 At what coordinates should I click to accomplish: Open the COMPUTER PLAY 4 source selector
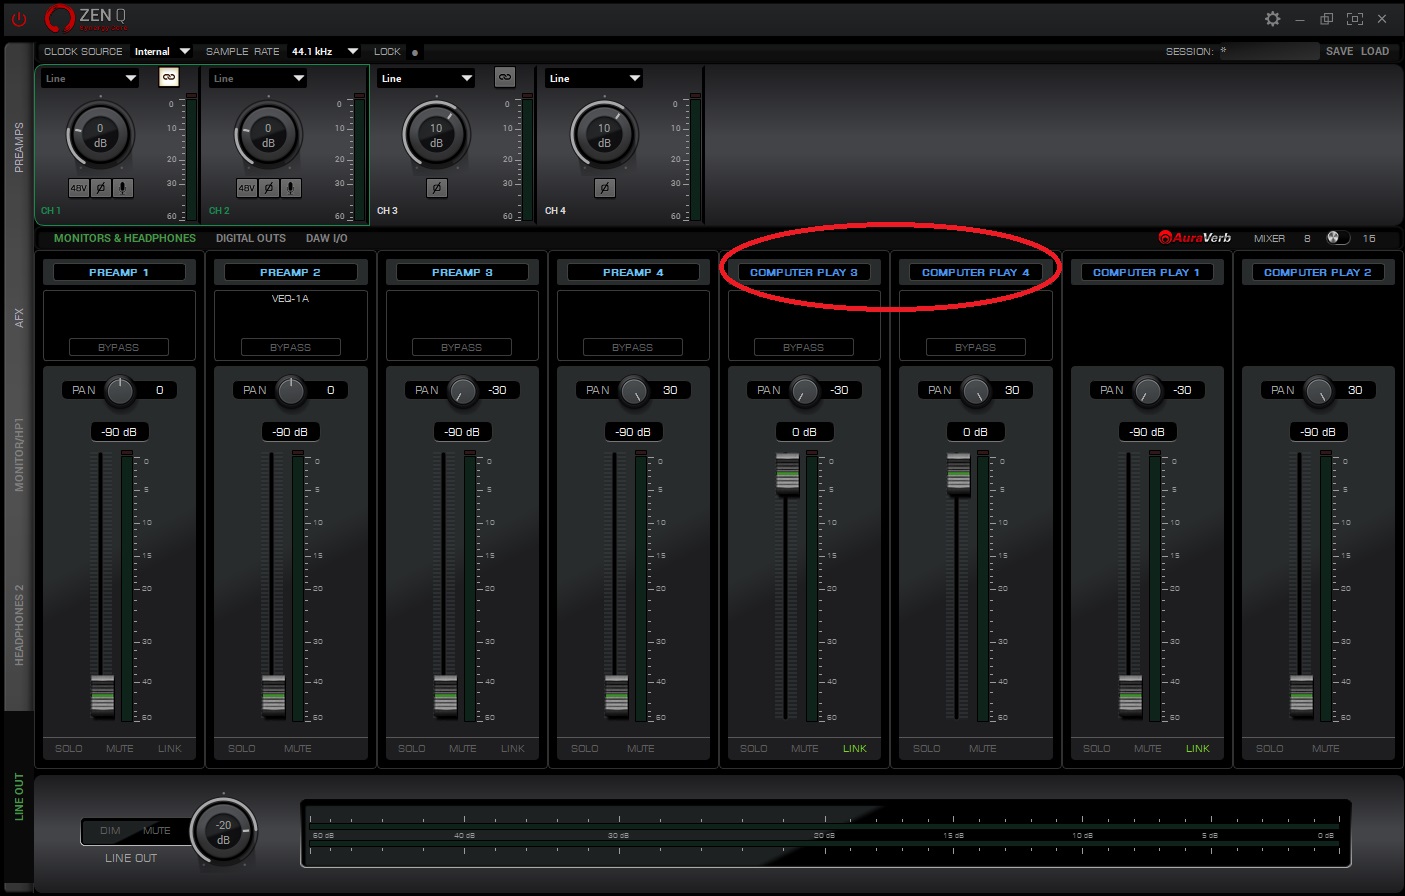[975, 272]
